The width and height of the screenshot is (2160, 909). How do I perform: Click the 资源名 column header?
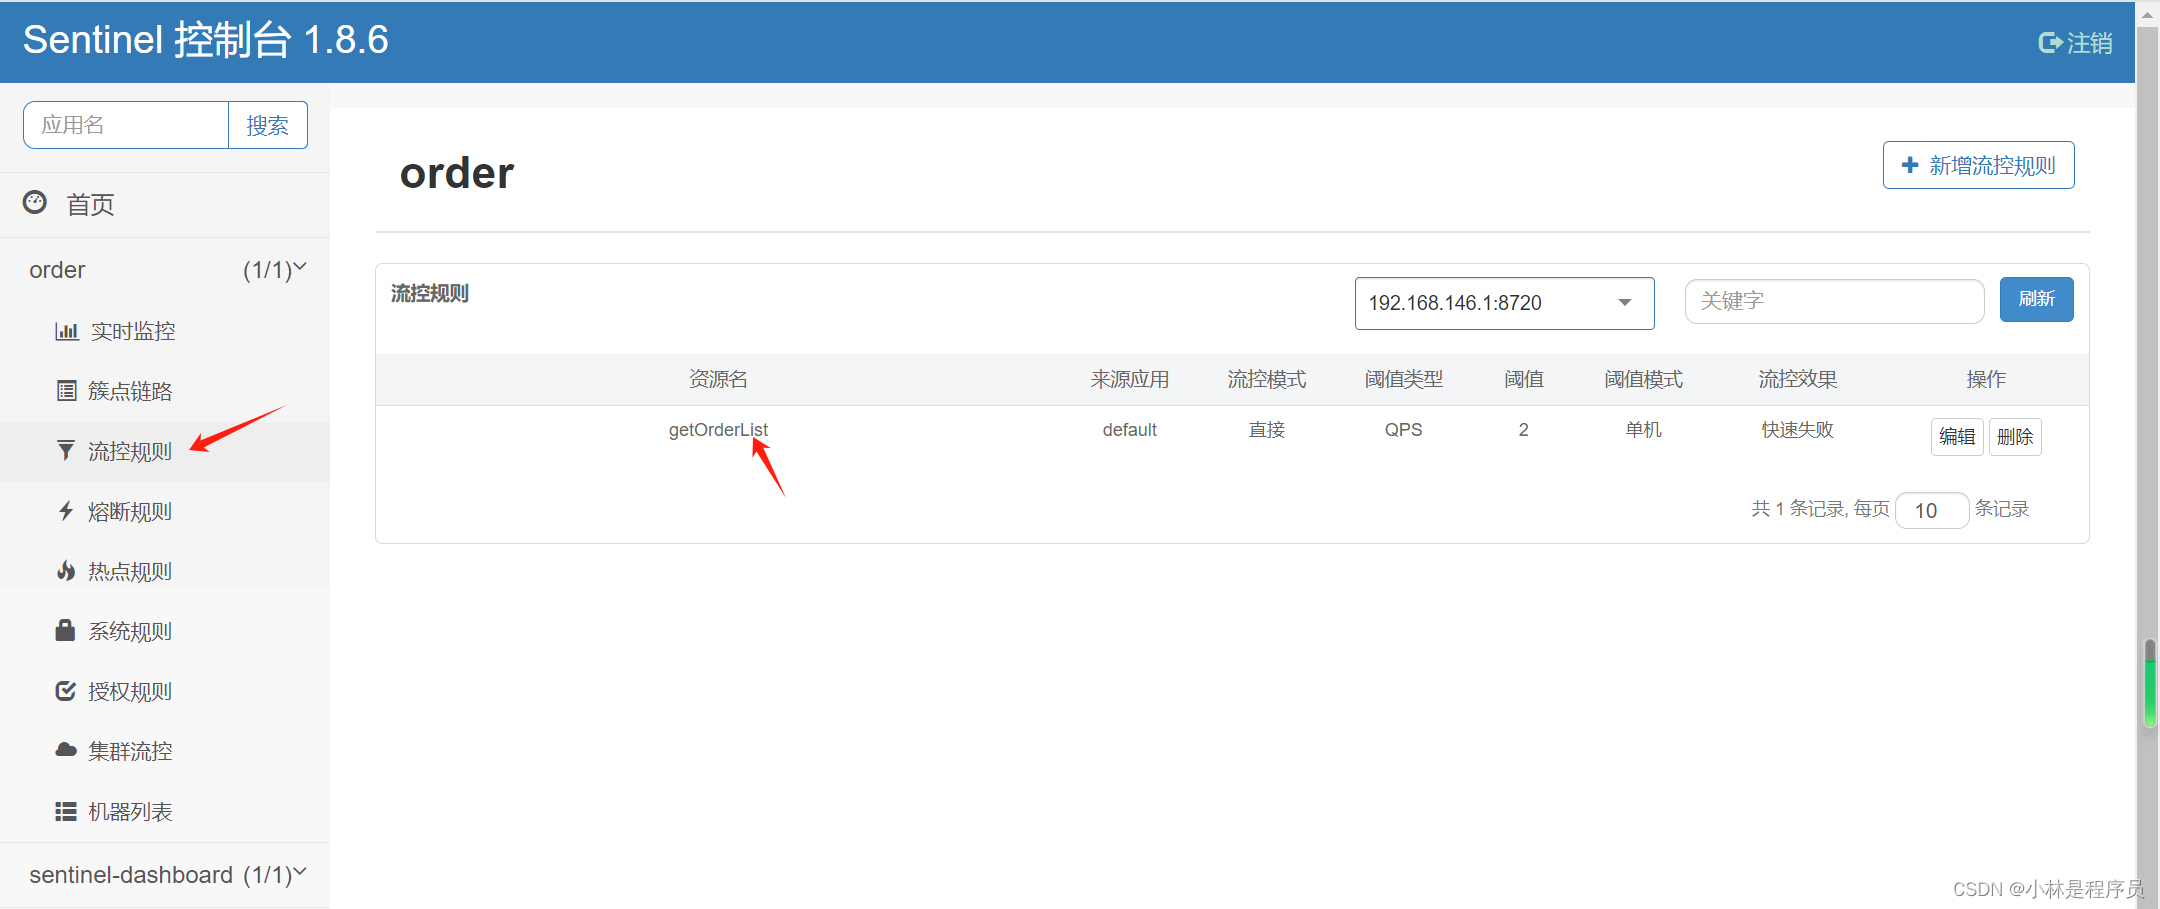(718, 379)
